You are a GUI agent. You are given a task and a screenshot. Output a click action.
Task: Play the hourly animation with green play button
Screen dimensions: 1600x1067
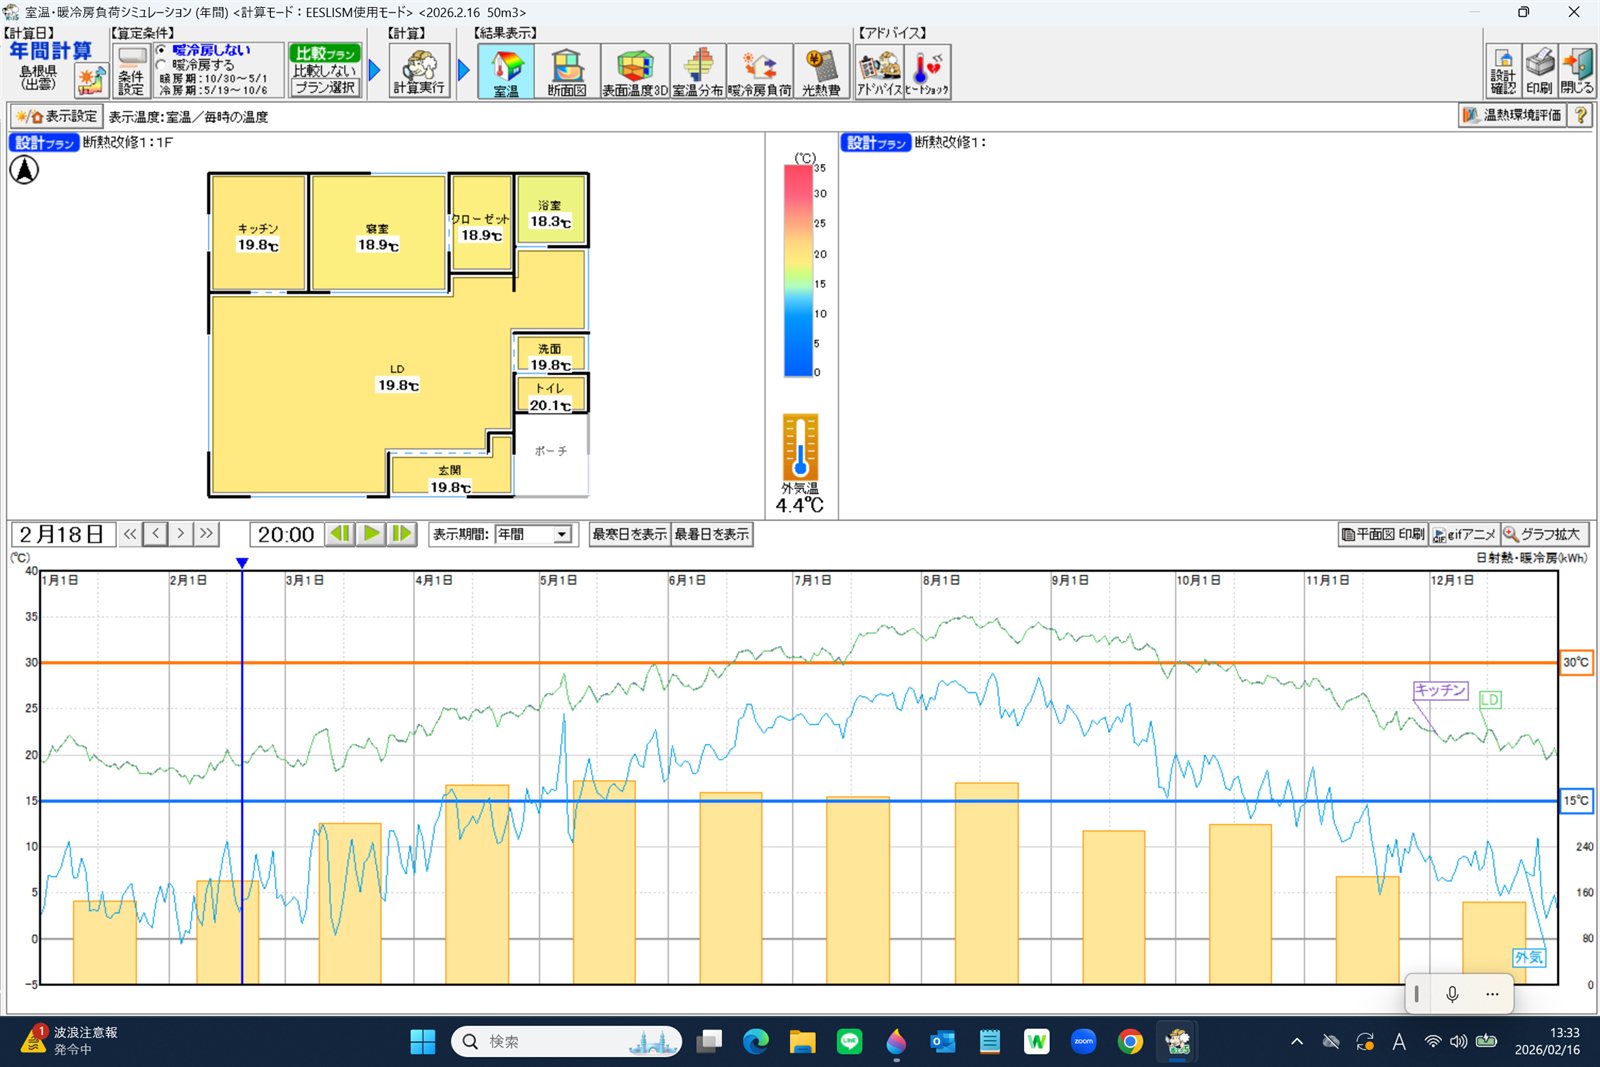coord(371,534)
